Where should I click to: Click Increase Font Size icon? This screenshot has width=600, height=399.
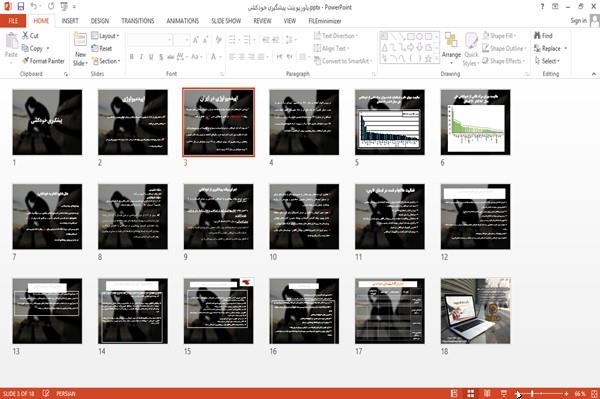click(x=196, y=40)
